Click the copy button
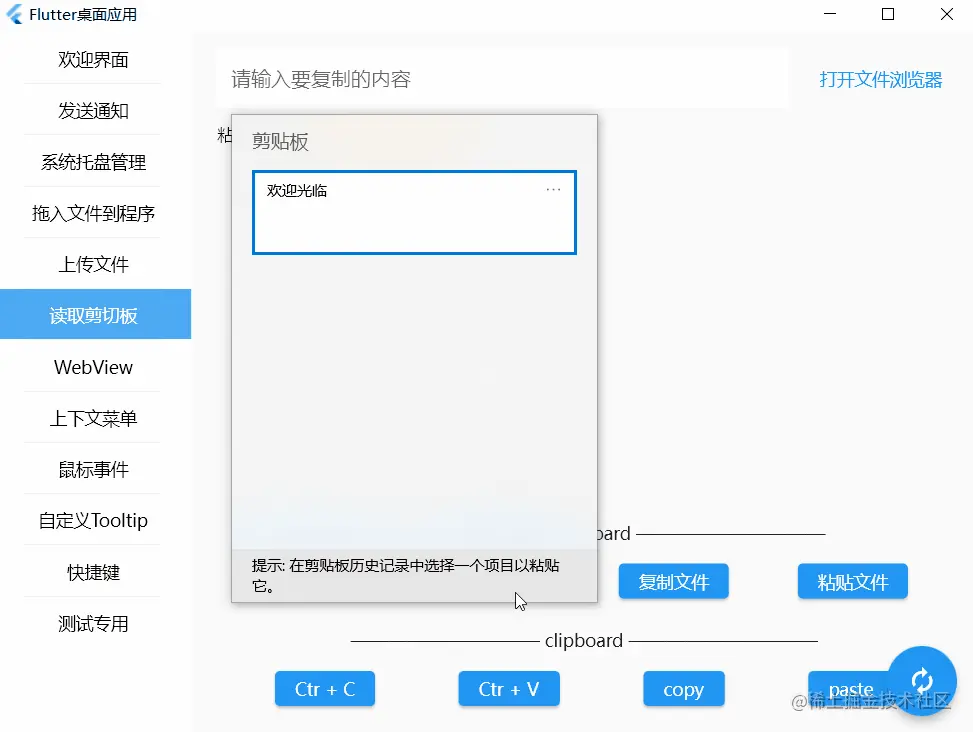Viewport: 973px width, 732px height. click(683, 689)
